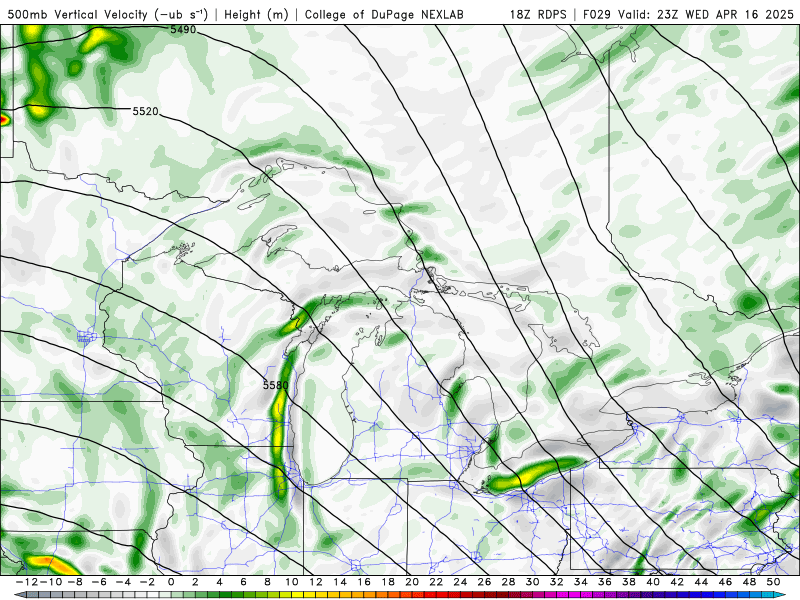Click the 42 colorbar value
The height and width of the screenshot is (600, 800).
click(x=677, y=582)
